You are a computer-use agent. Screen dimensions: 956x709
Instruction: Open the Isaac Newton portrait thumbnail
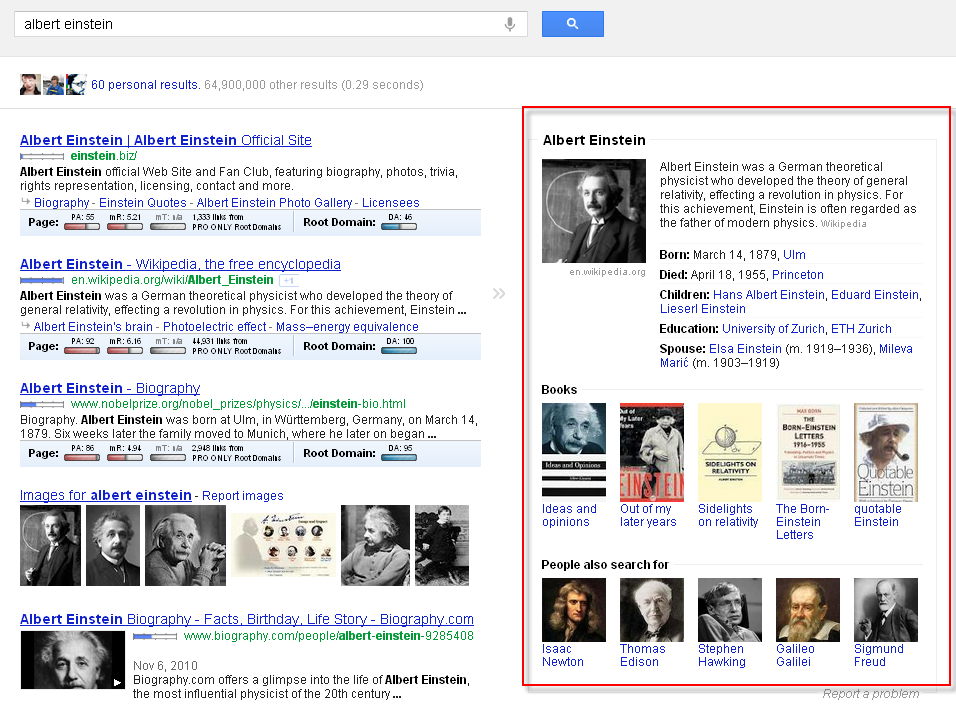pyautogui.click(x=573, y=609)
